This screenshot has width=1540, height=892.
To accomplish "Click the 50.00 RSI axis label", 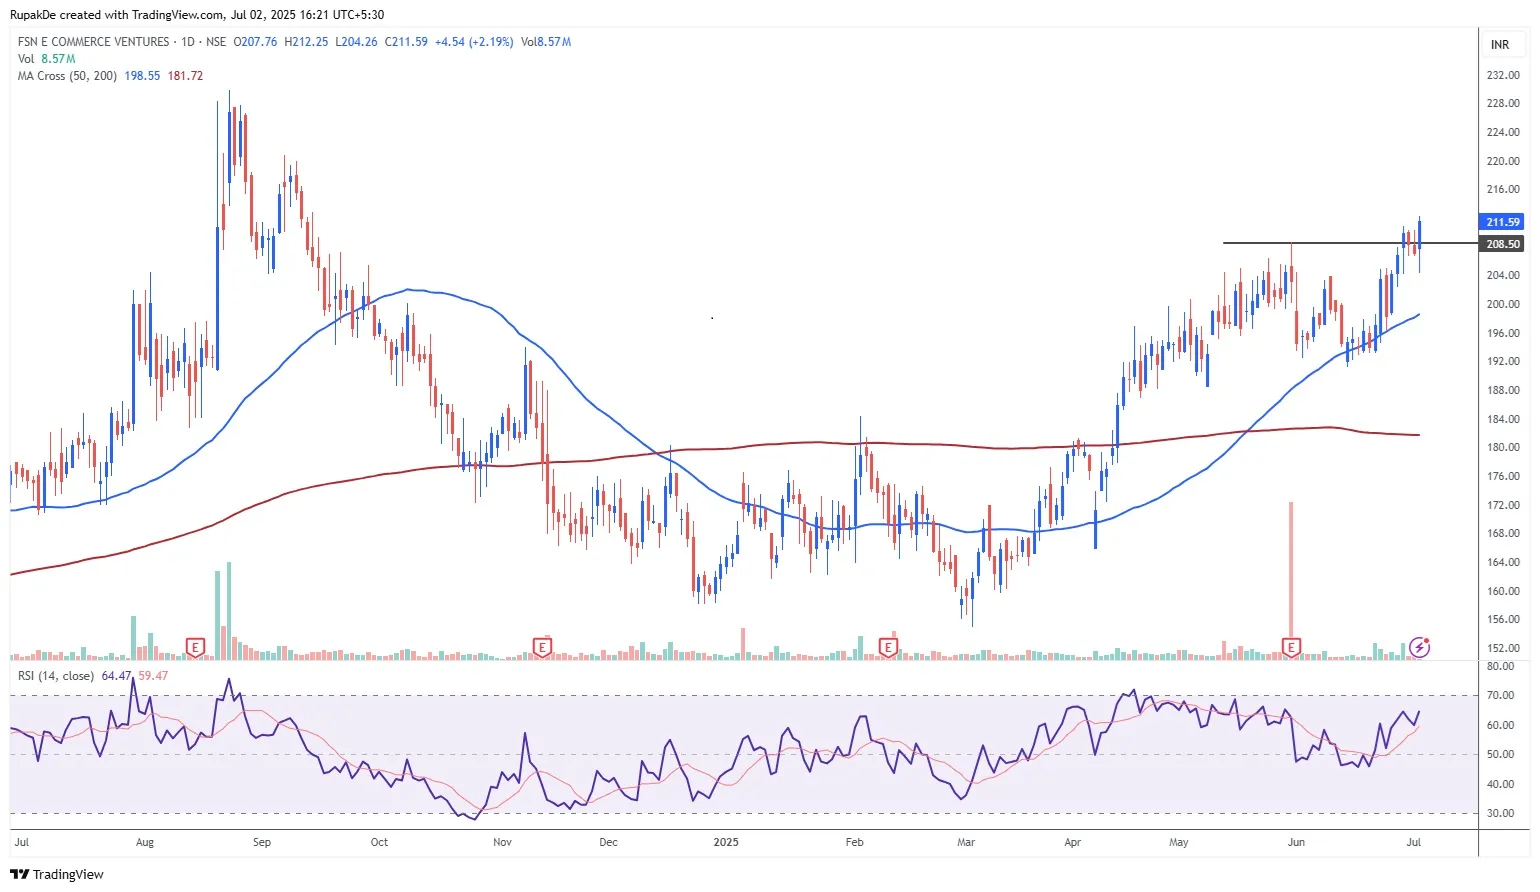I will tap(1501, 754).
